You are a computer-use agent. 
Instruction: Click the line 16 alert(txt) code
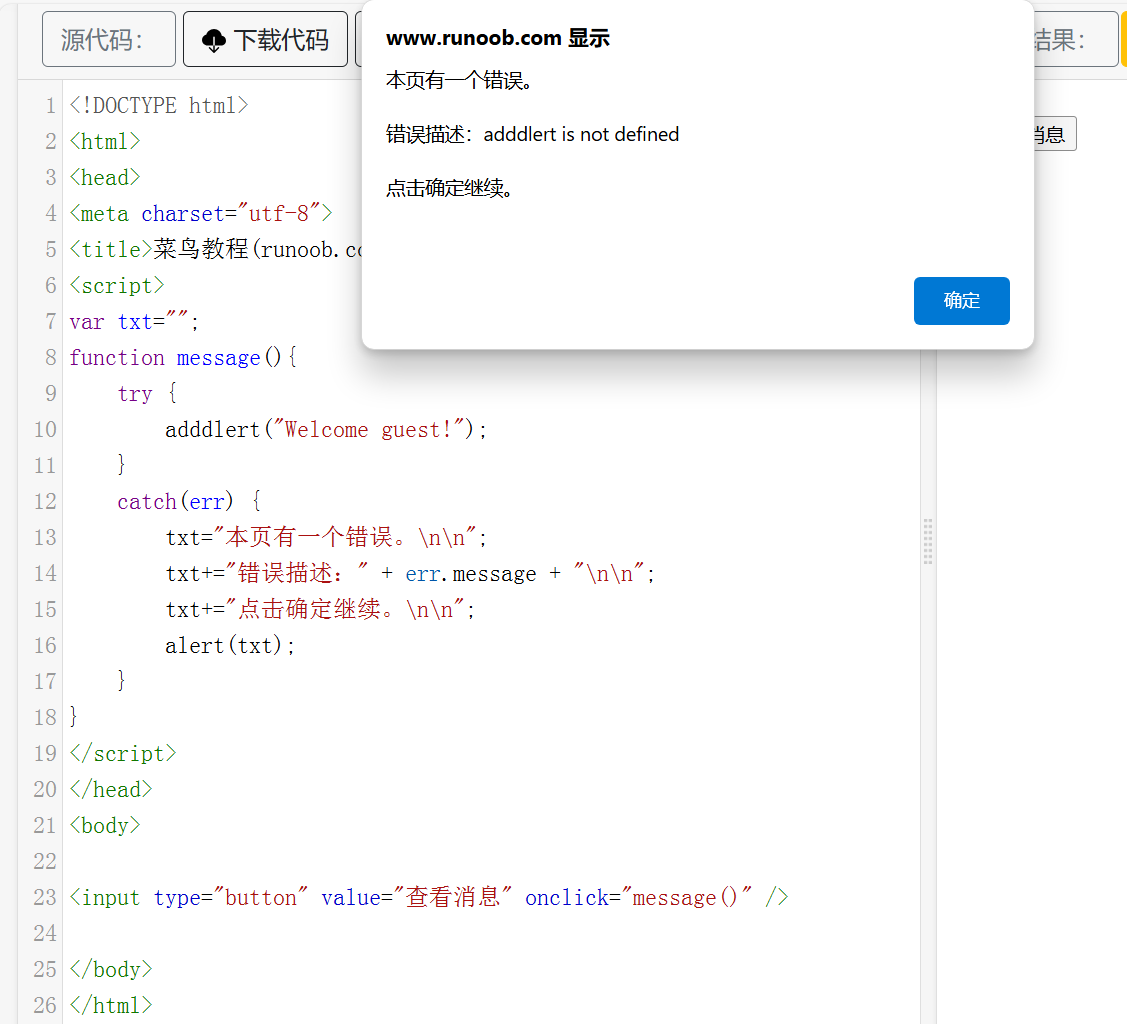230,645
